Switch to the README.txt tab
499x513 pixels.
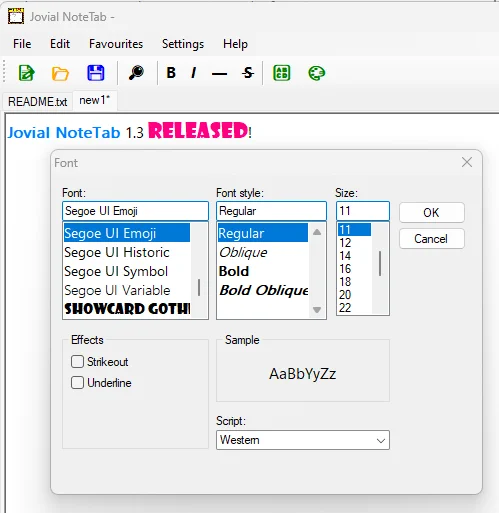(37, 101)
